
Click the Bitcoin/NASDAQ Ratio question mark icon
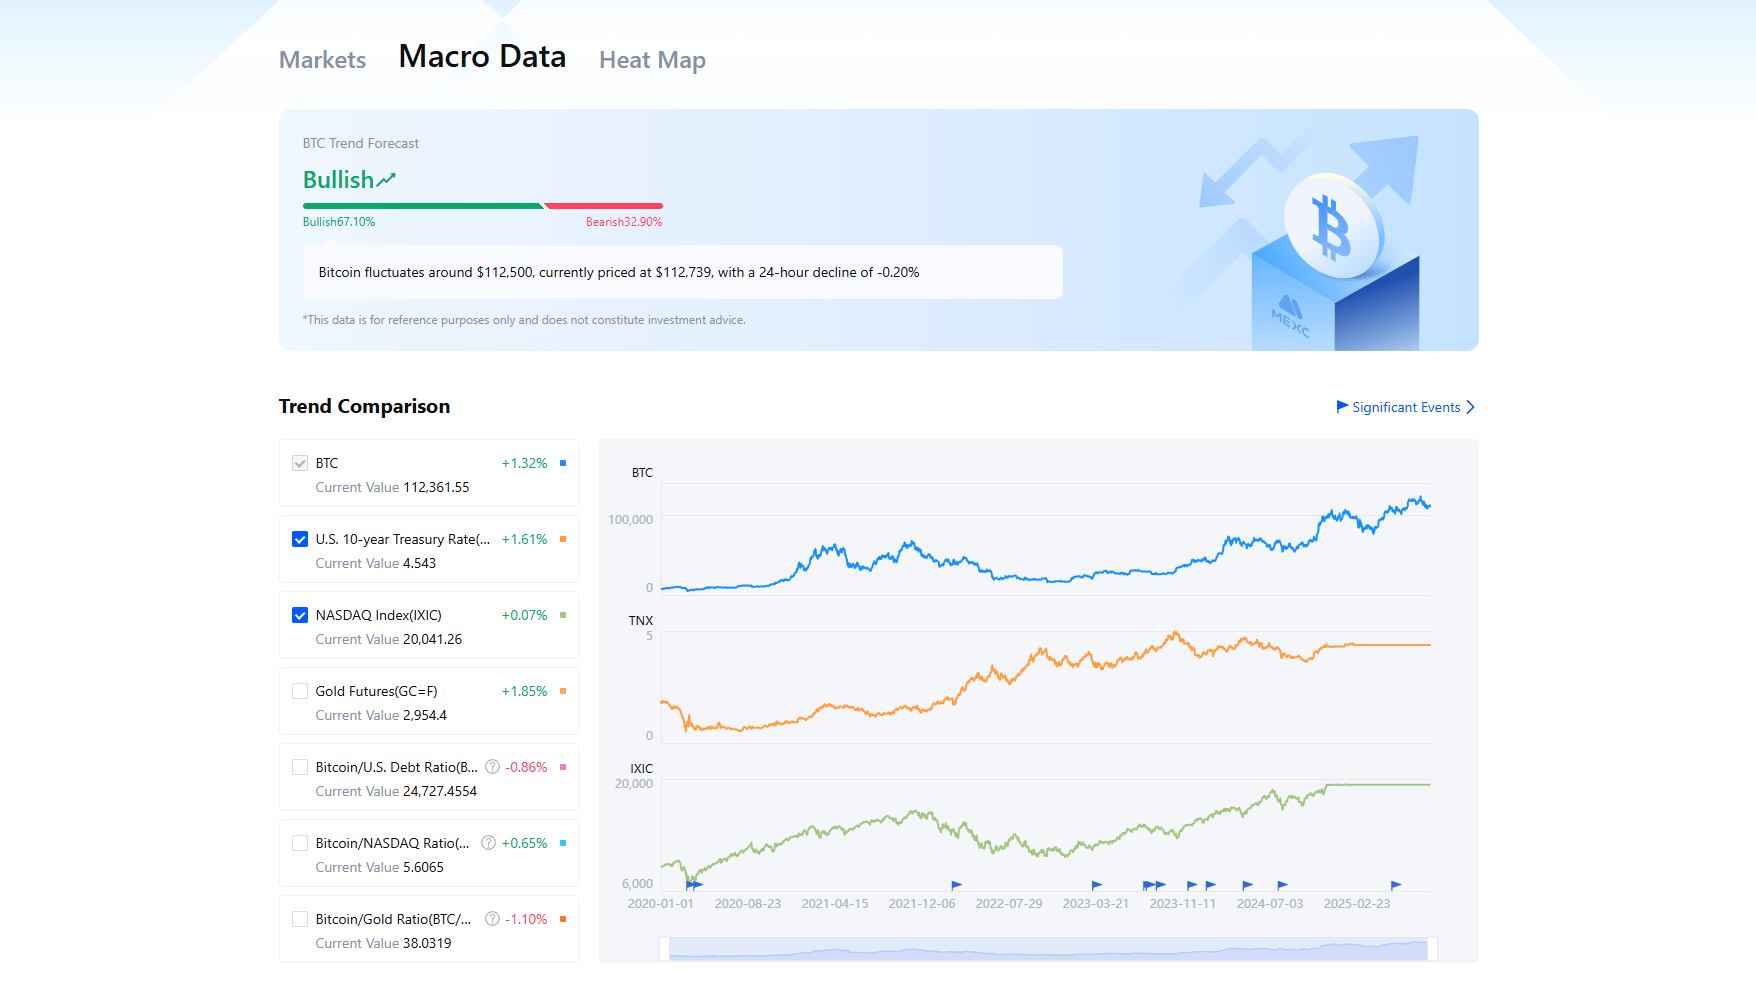pos(488,843)
